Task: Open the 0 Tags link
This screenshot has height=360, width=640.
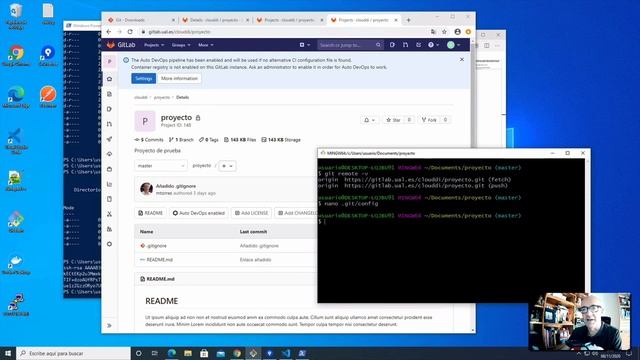Action: (209, 140)
